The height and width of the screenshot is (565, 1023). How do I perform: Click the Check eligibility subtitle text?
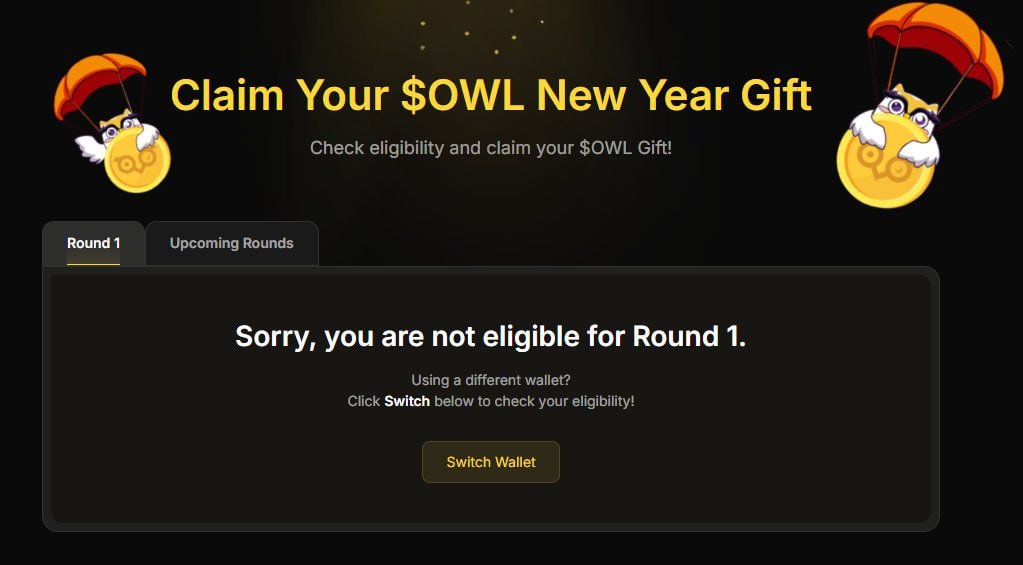point(491,148)
